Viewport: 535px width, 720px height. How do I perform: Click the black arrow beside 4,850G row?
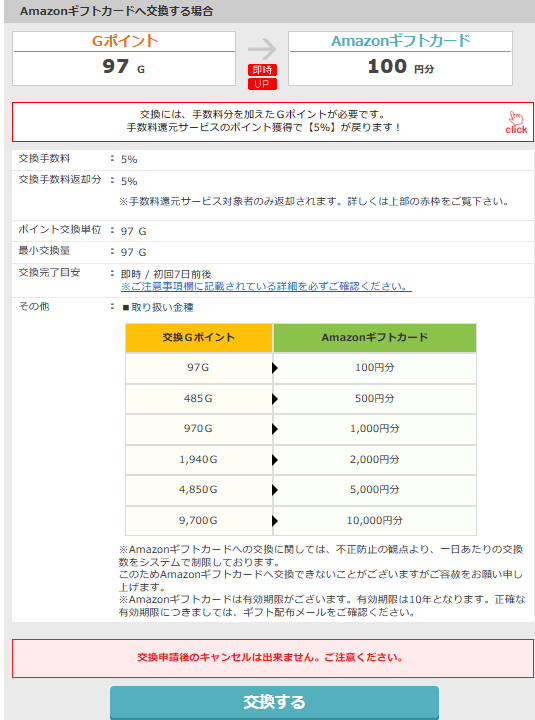[275, 490]
